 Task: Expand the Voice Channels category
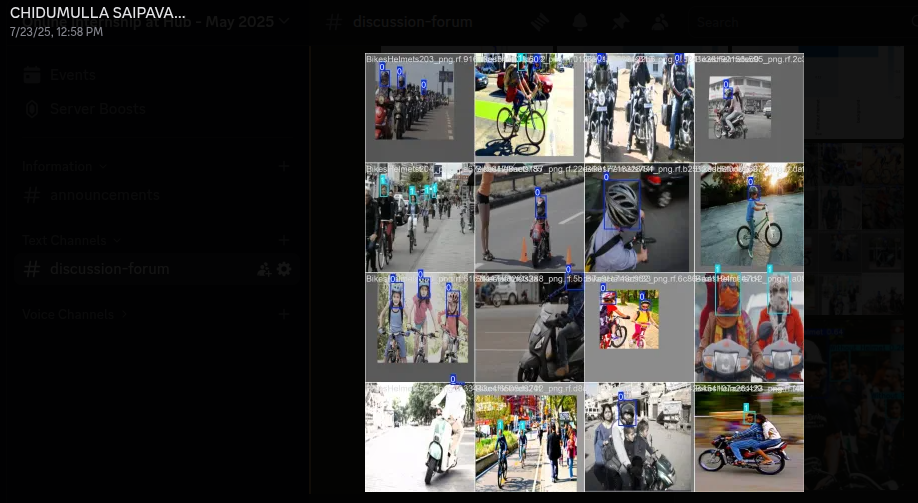[x=73, y=314]
